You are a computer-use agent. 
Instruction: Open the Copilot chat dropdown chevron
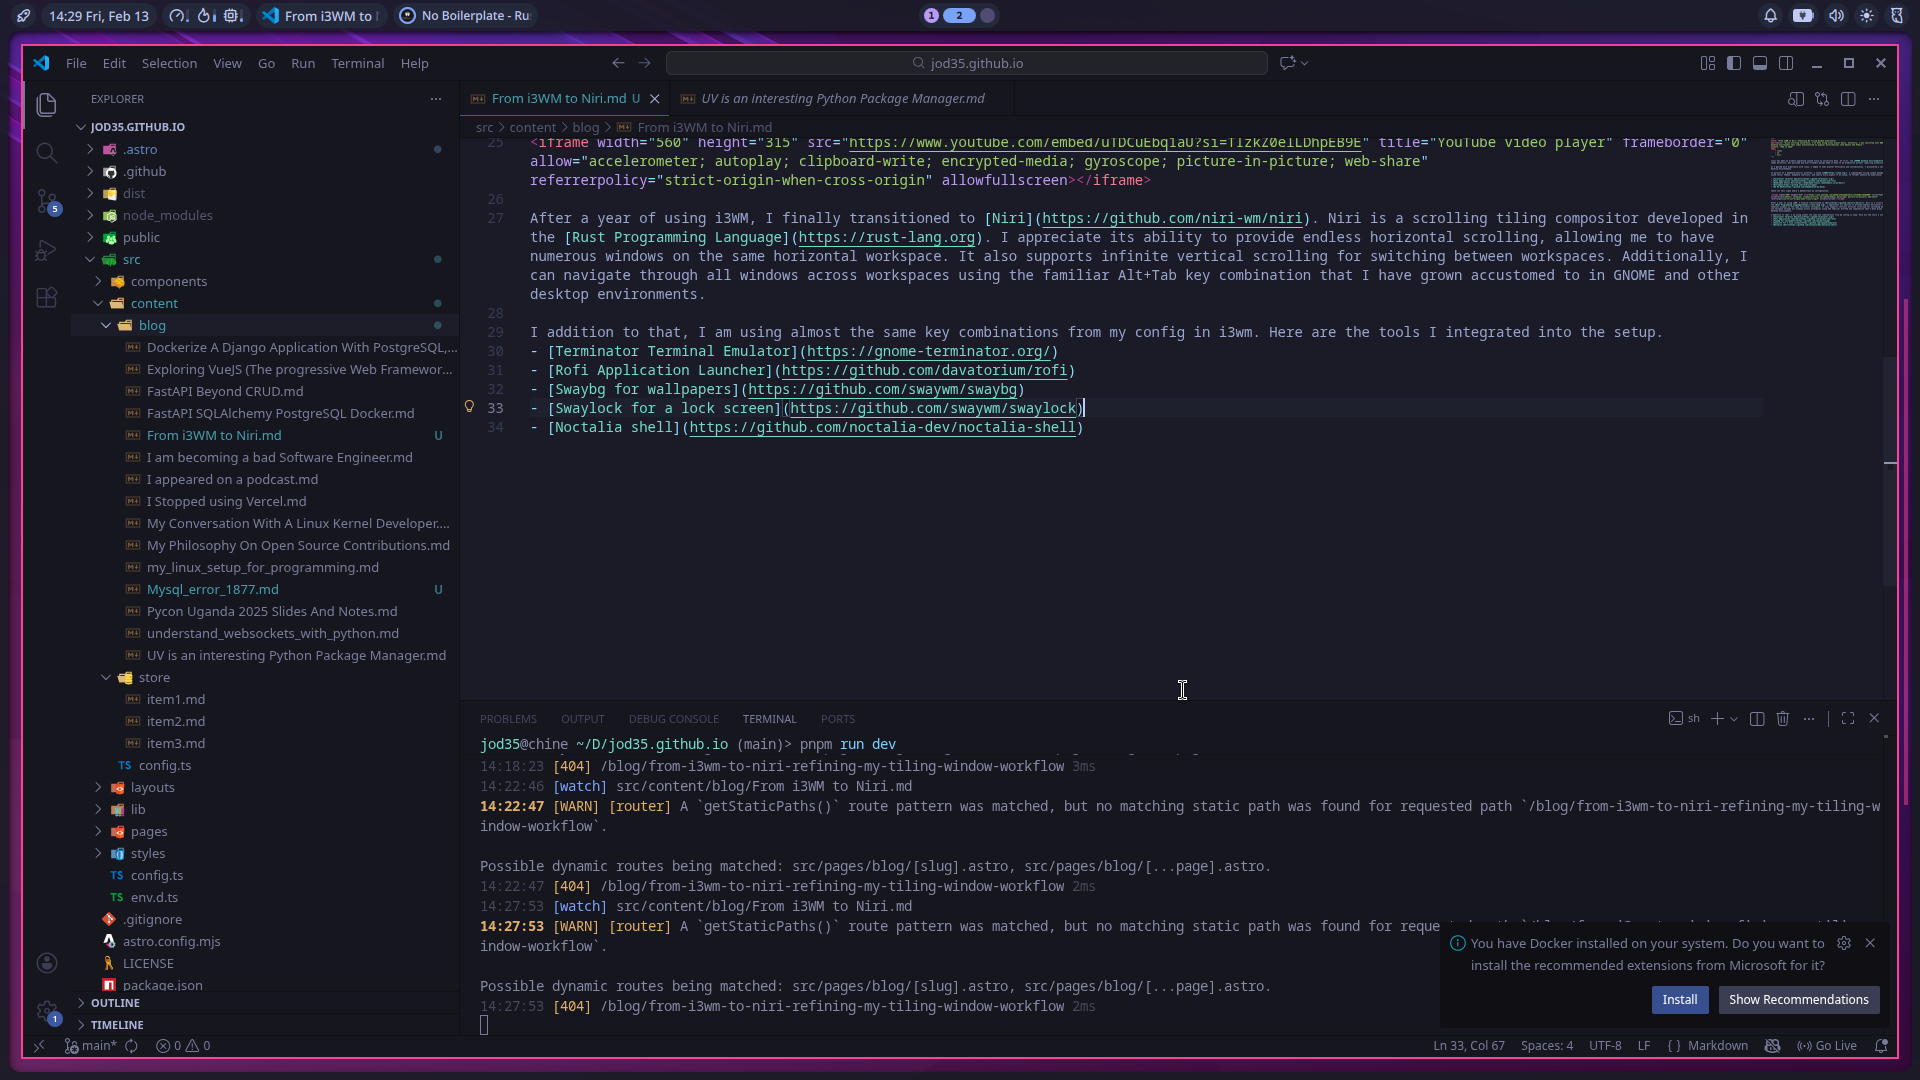click(1304, 63)
